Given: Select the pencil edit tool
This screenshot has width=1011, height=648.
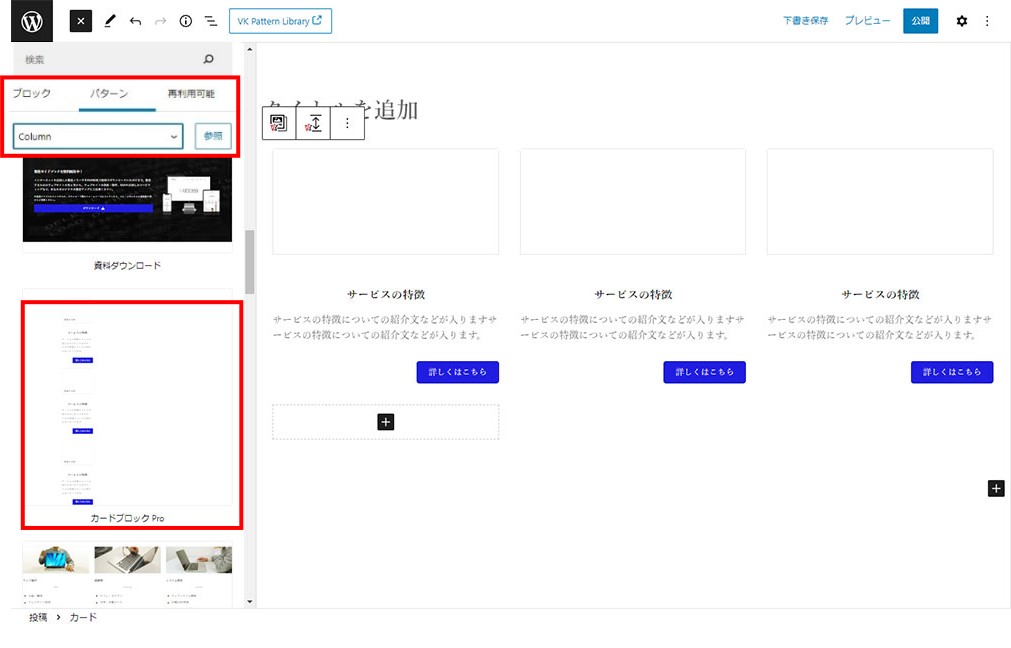Looking at the screenshot, I should click(109, 21).
